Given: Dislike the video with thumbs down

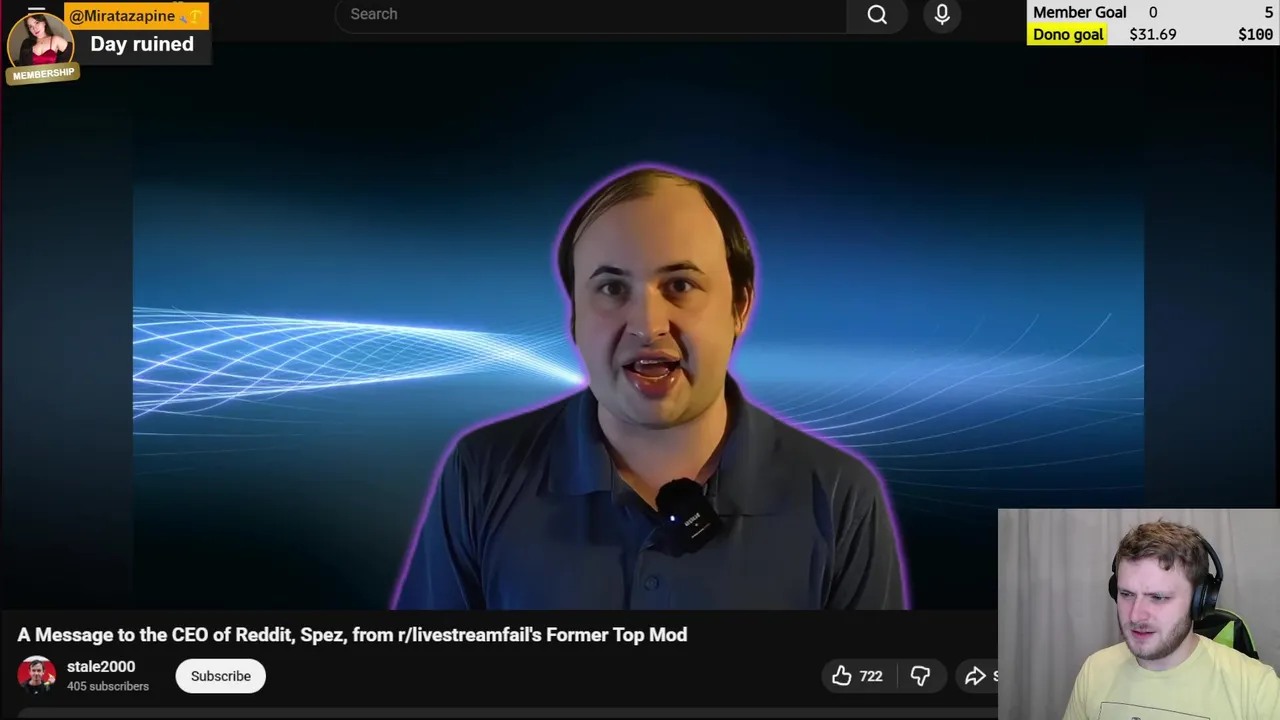Looking at the screenshot, I should coord(920,676).
